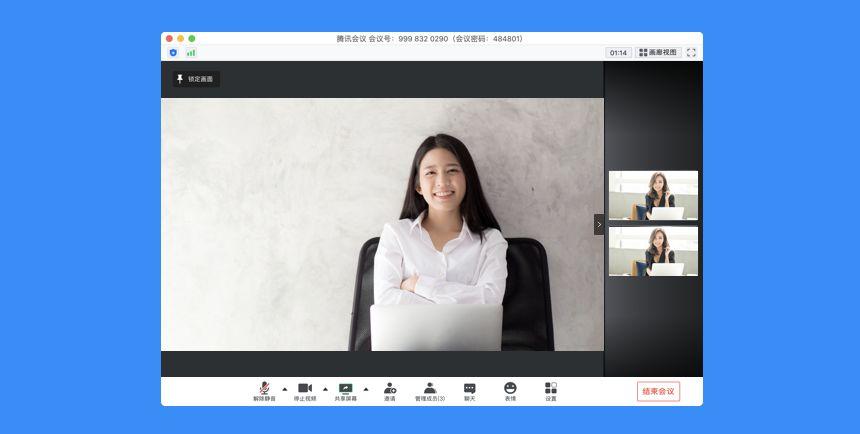Open share screen options arrow
Image resolution: width=860 pixels, height=434 pixels.
[x=366, y=389]
